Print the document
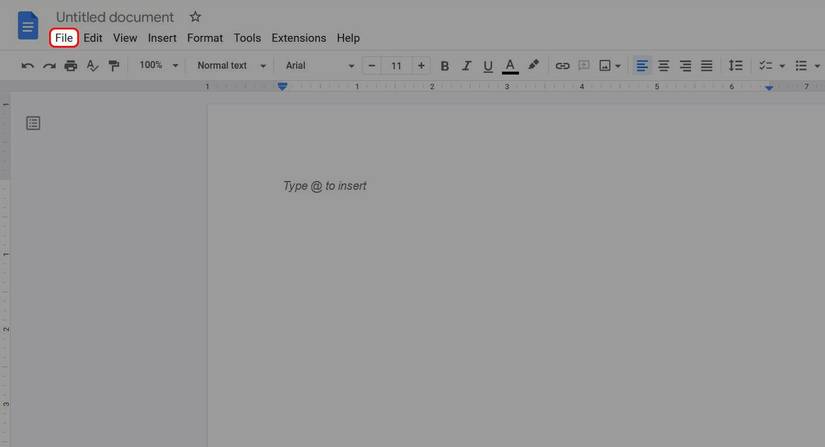 point(71,66)
